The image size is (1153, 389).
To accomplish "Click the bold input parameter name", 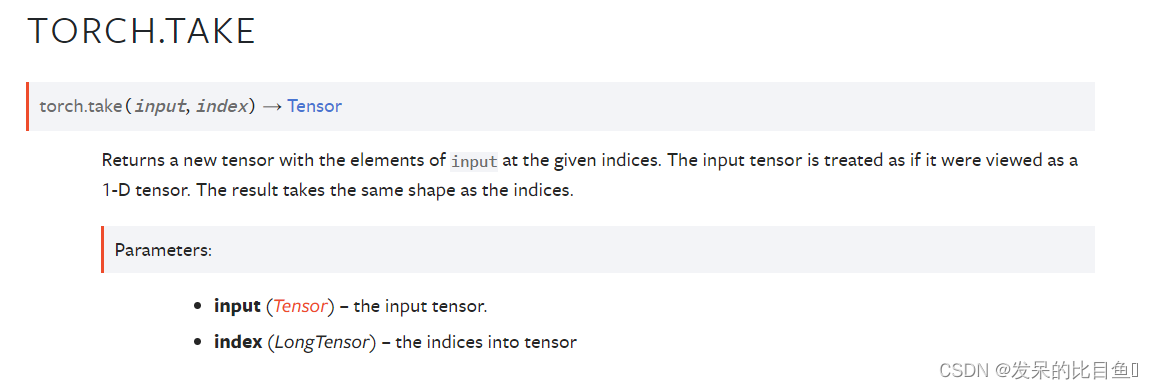I will click(237, 306).
